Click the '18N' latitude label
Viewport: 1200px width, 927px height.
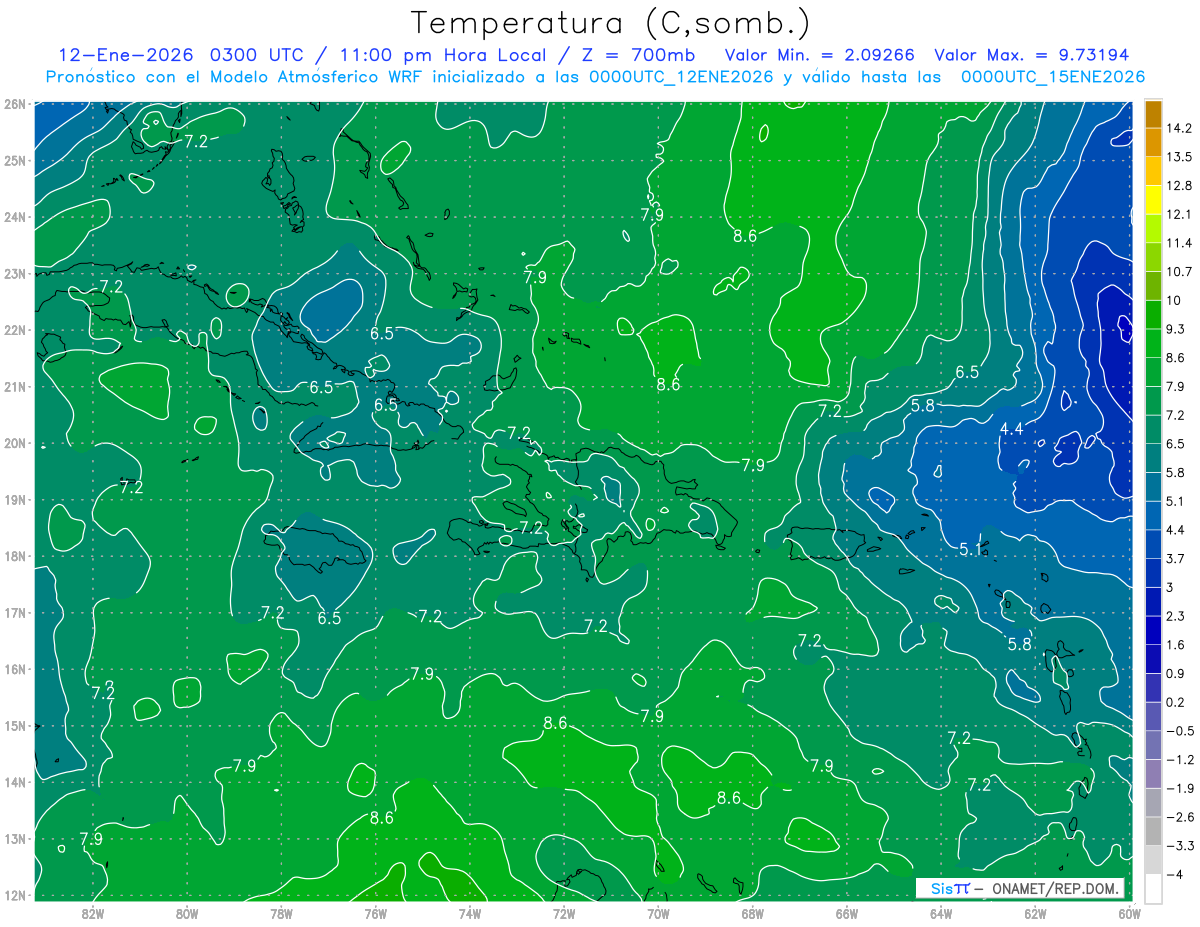[14, 556]
